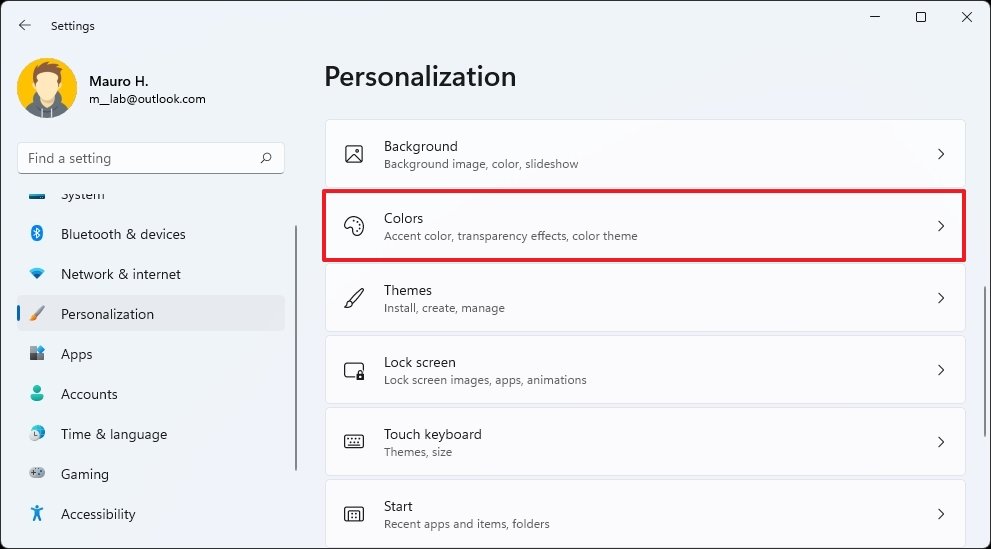Click the Time & language globe icon

click(37, 433)
